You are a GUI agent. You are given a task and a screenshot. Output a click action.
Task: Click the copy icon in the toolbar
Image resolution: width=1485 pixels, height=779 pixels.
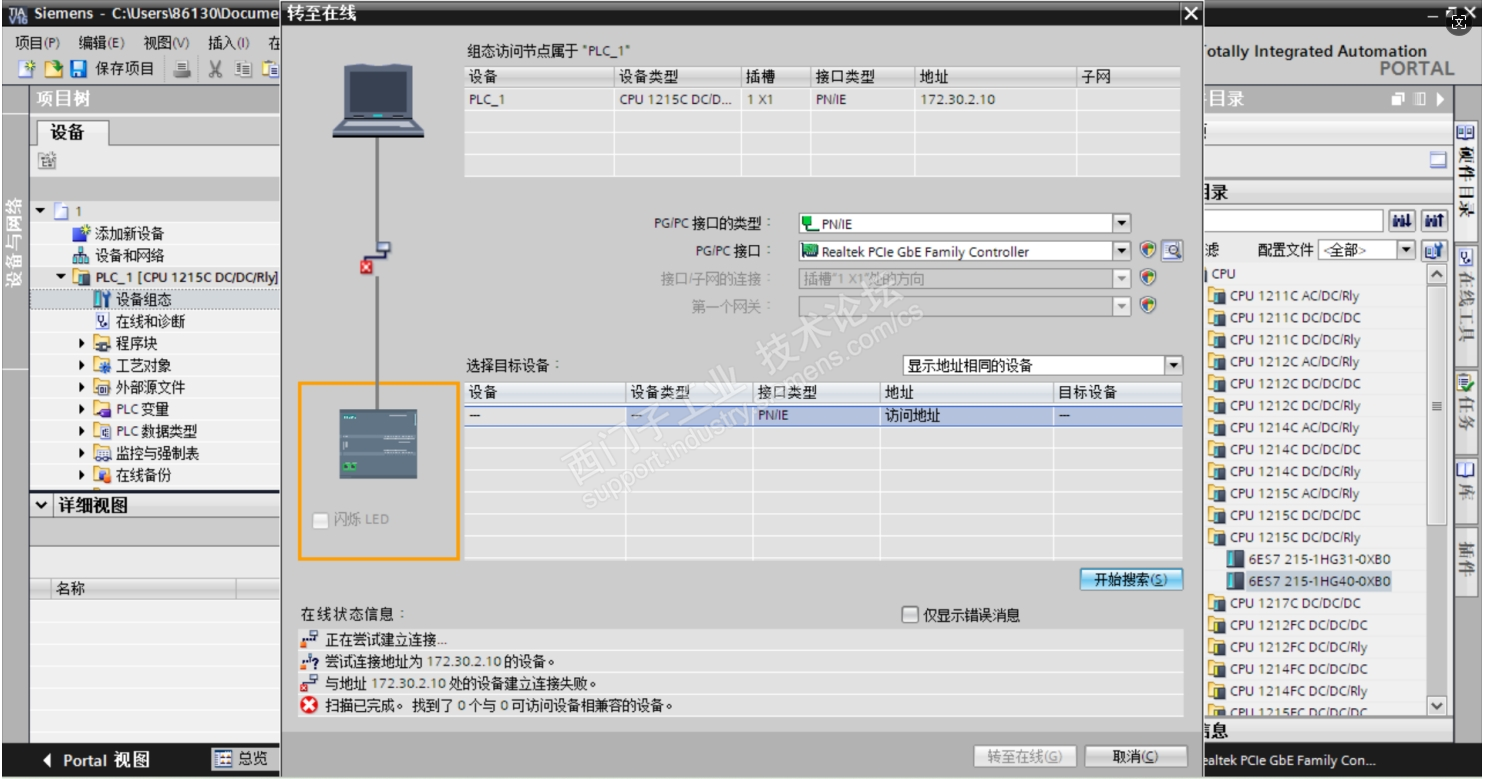pyautogui.click(x=243, y=69)
